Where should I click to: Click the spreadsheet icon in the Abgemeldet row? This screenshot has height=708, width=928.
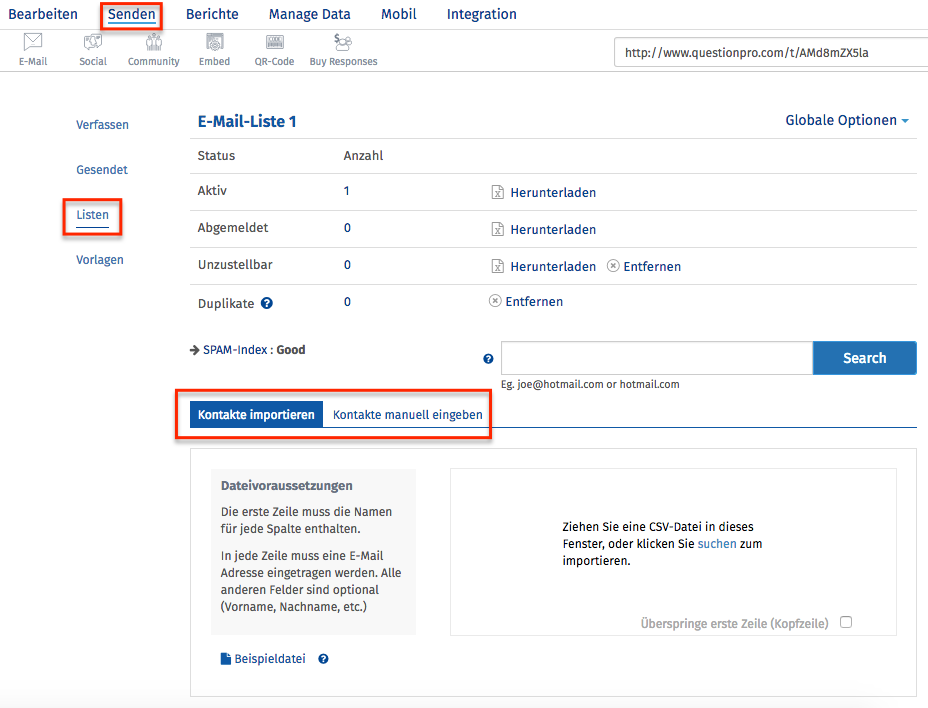[498, 229]
